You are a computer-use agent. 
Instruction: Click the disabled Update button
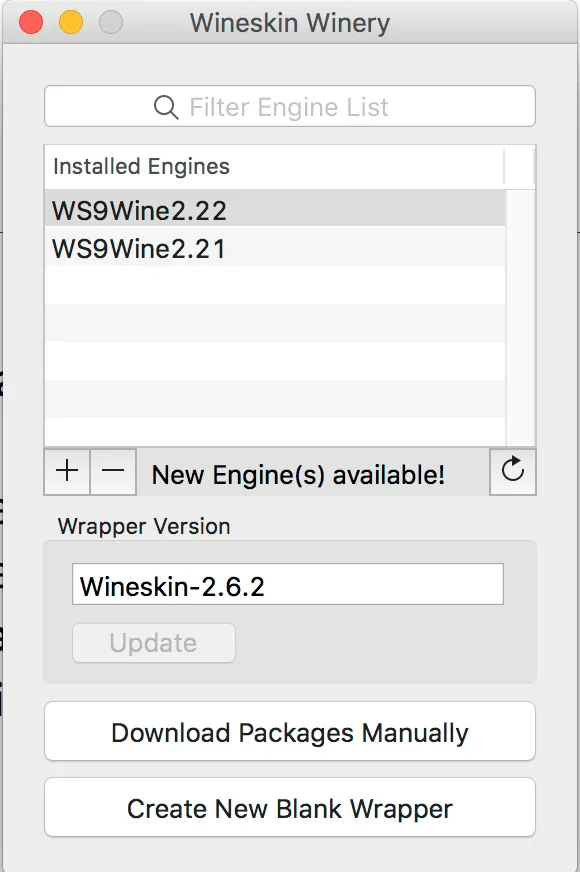point(153,643)
